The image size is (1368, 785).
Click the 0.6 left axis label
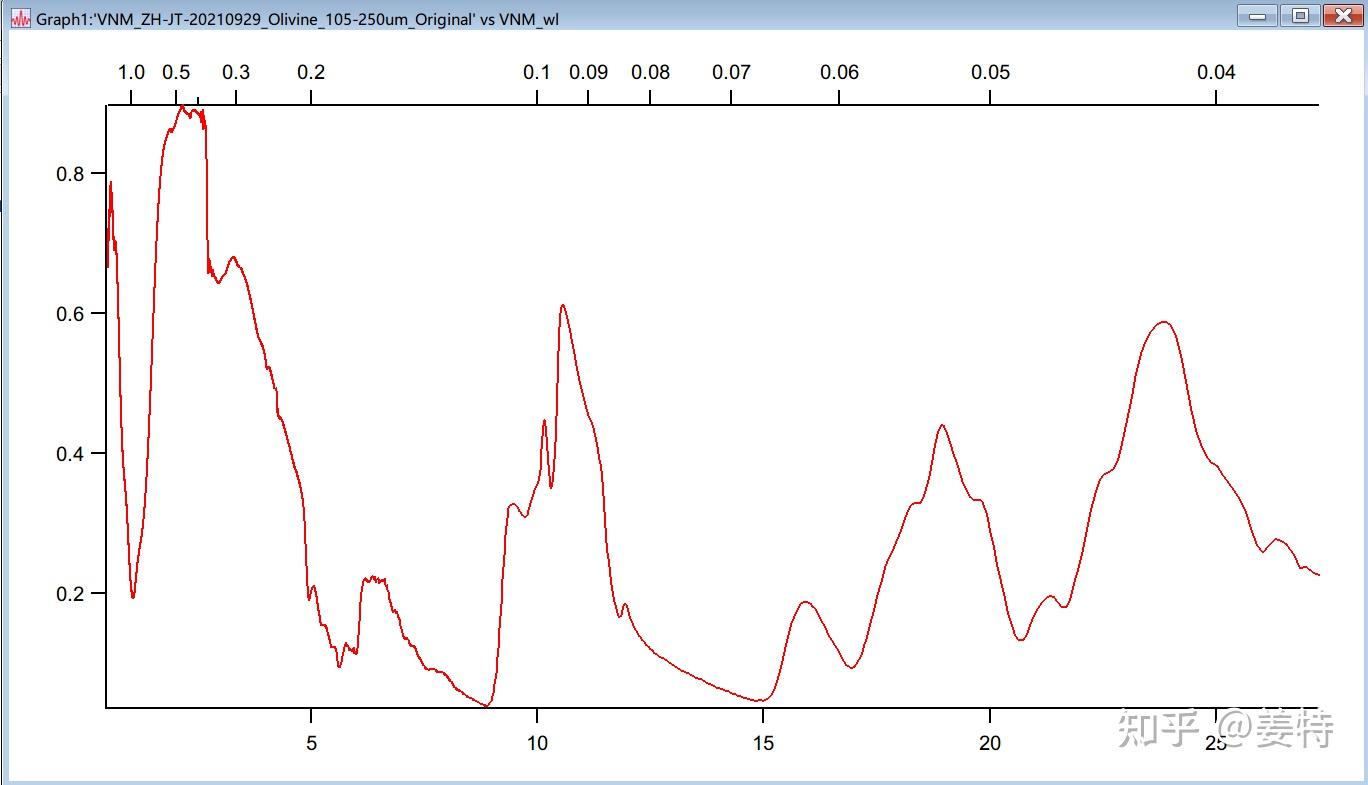(69, 314)
